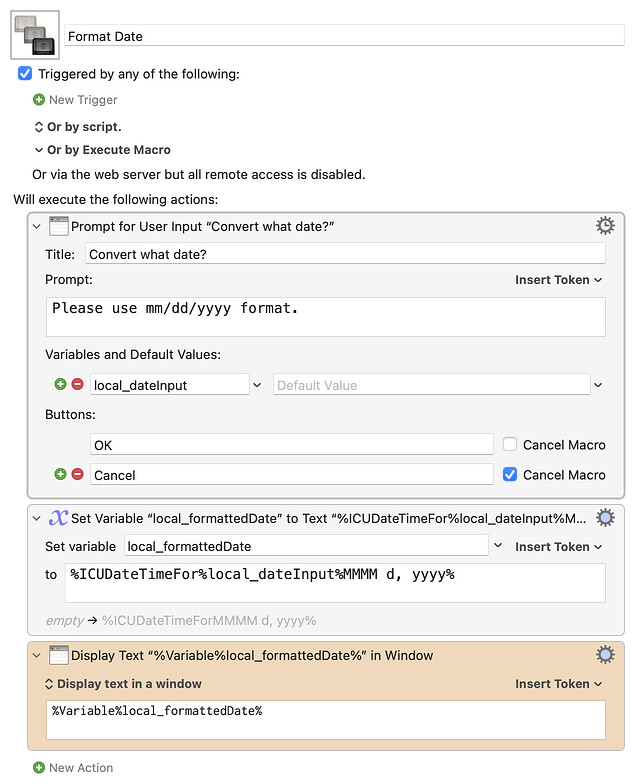Screen dimensions: 636x784
Task: Open Insert Token menu in Prompt section
Action: coord(558,280)
